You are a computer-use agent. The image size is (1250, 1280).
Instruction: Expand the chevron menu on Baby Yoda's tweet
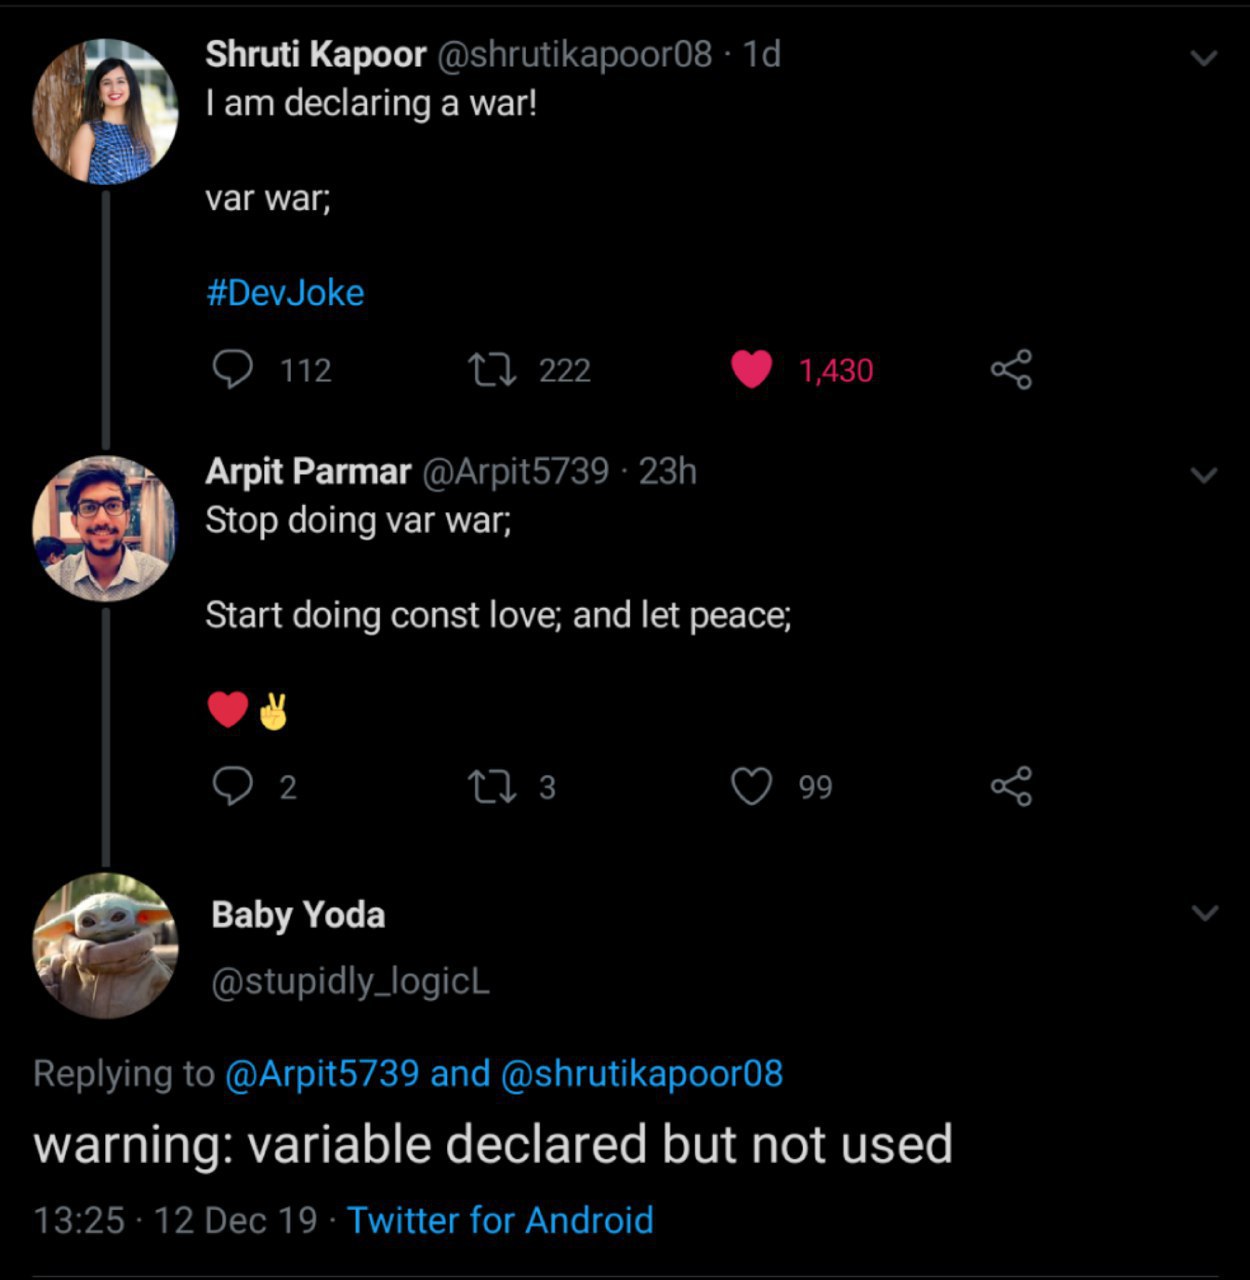pyautogui.click(x=1205, y=913)
